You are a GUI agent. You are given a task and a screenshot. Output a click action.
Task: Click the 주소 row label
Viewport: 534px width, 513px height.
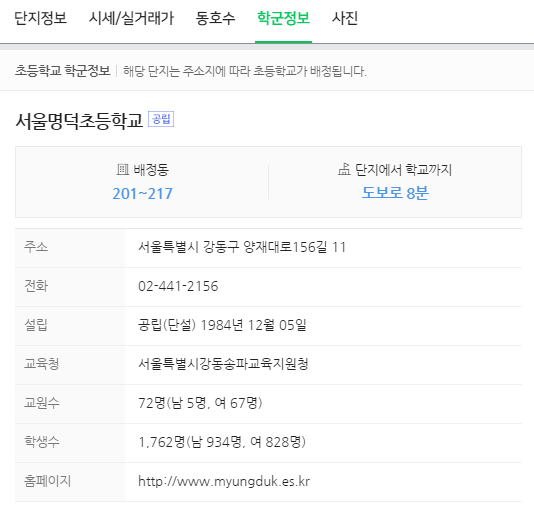36,247
